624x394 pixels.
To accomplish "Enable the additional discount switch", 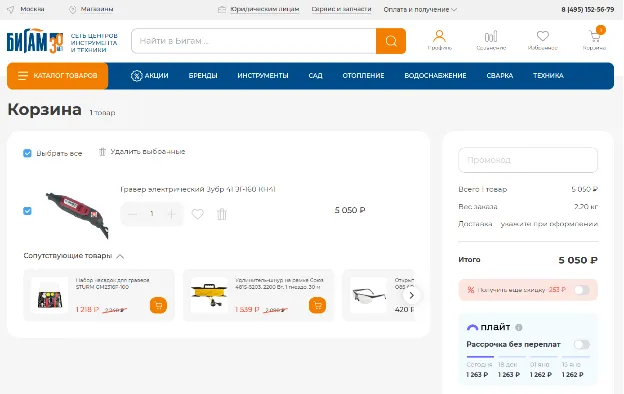I will pos(581,290).
